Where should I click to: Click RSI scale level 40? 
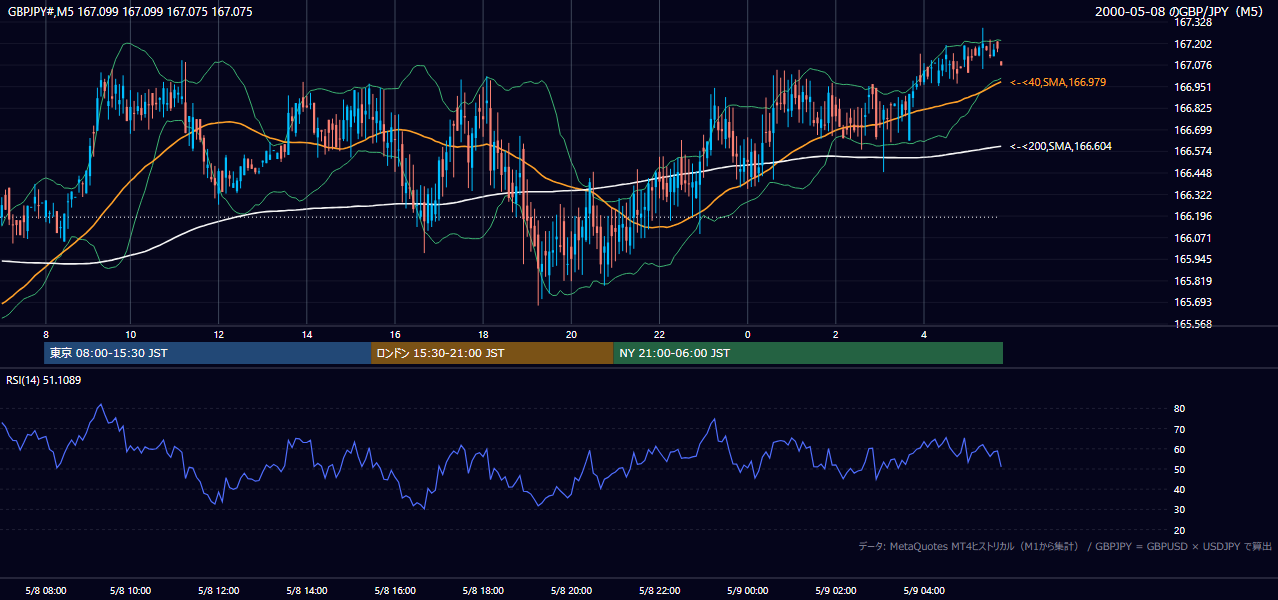coord(1180,489)
